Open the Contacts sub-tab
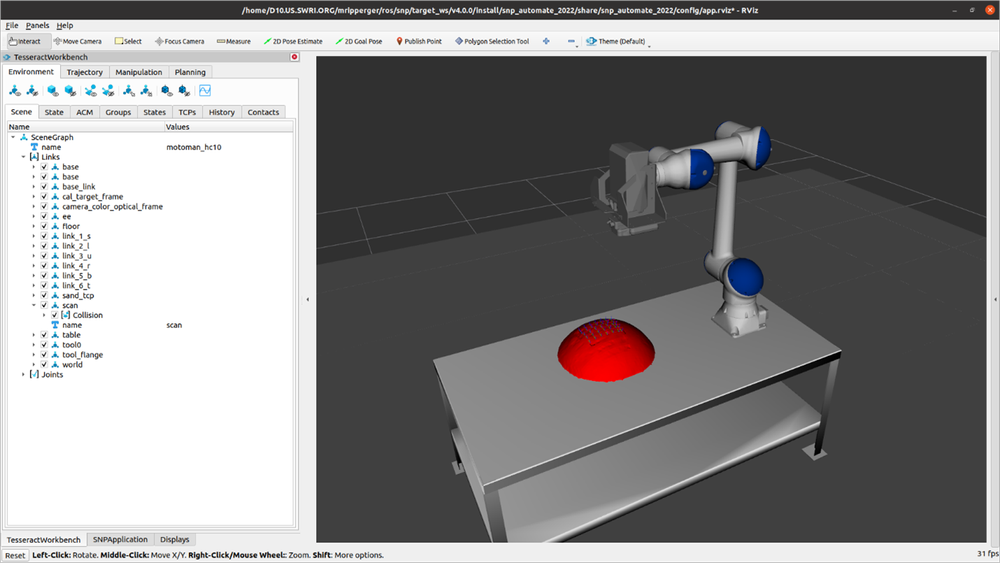 [263, 112]
